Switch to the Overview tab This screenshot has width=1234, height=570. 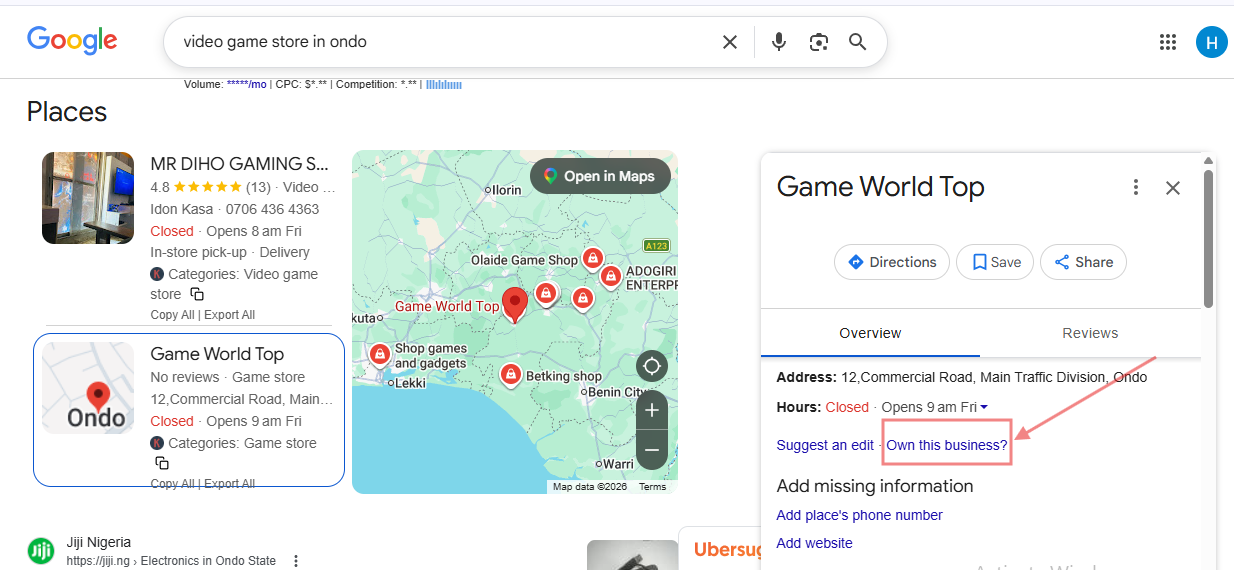[870, 333]
